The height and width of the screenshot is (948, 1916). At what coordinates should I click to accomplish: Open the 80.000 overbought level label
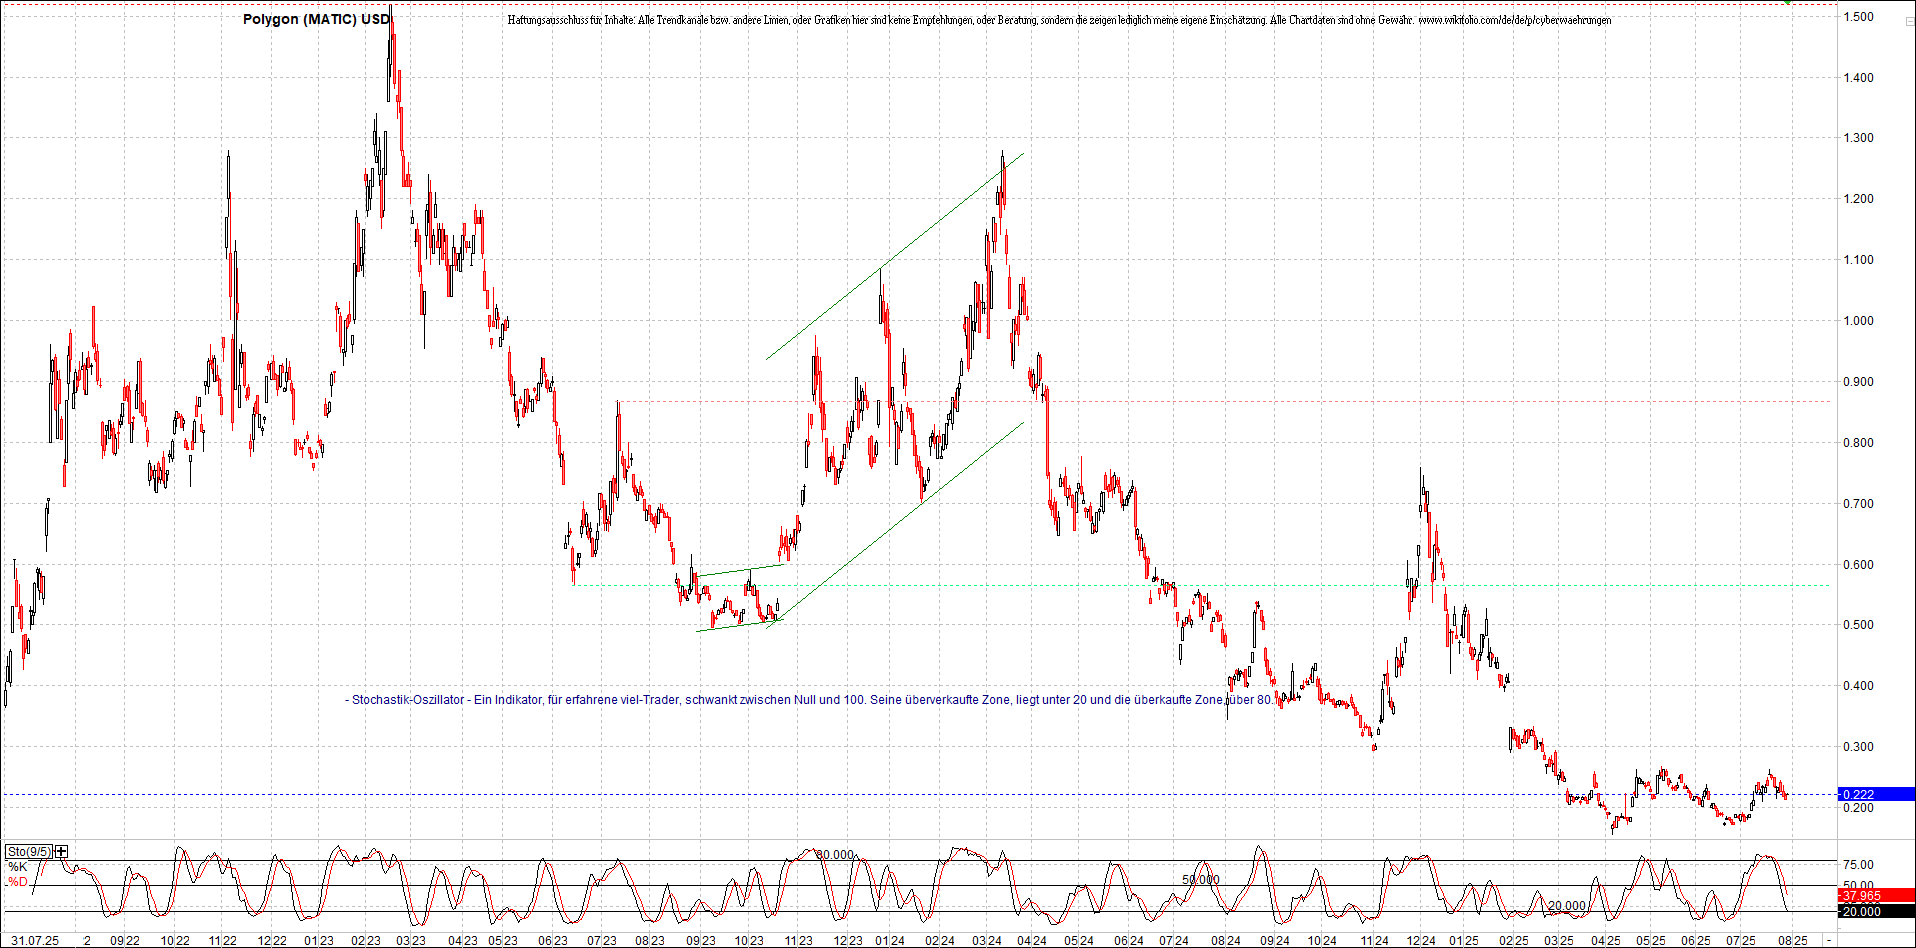pos(836,855)
